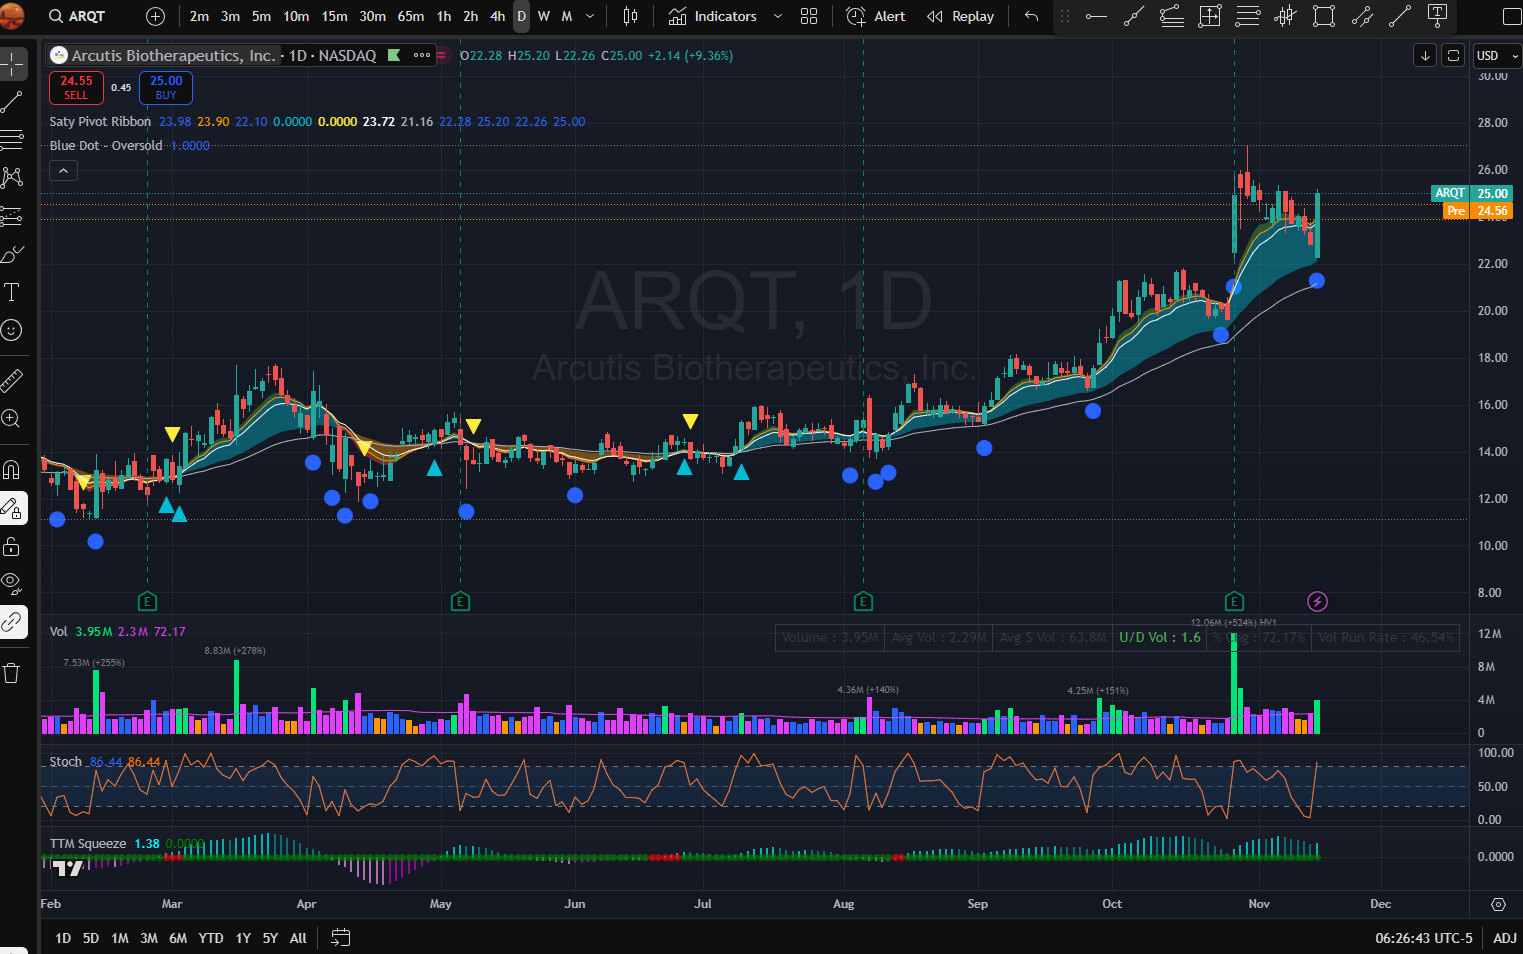
Task: Open the emoji and icons tool
Action: [12, 330]
